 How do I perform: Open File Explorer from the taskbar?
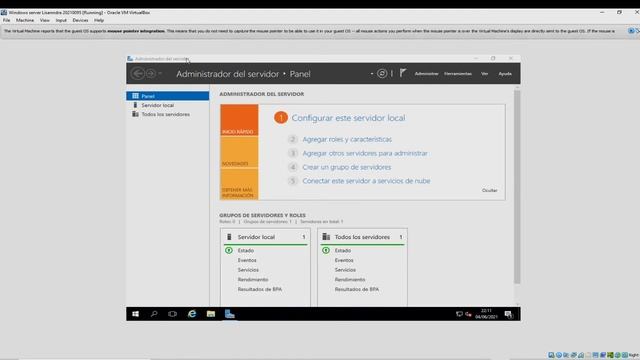(211, 314)
